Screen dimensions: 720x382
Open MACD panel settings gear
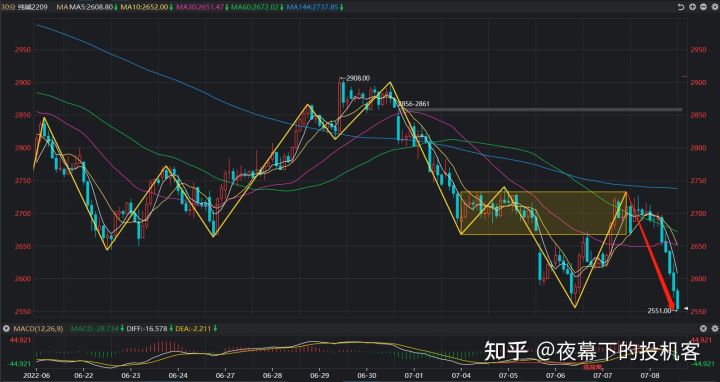click(714, 328)
